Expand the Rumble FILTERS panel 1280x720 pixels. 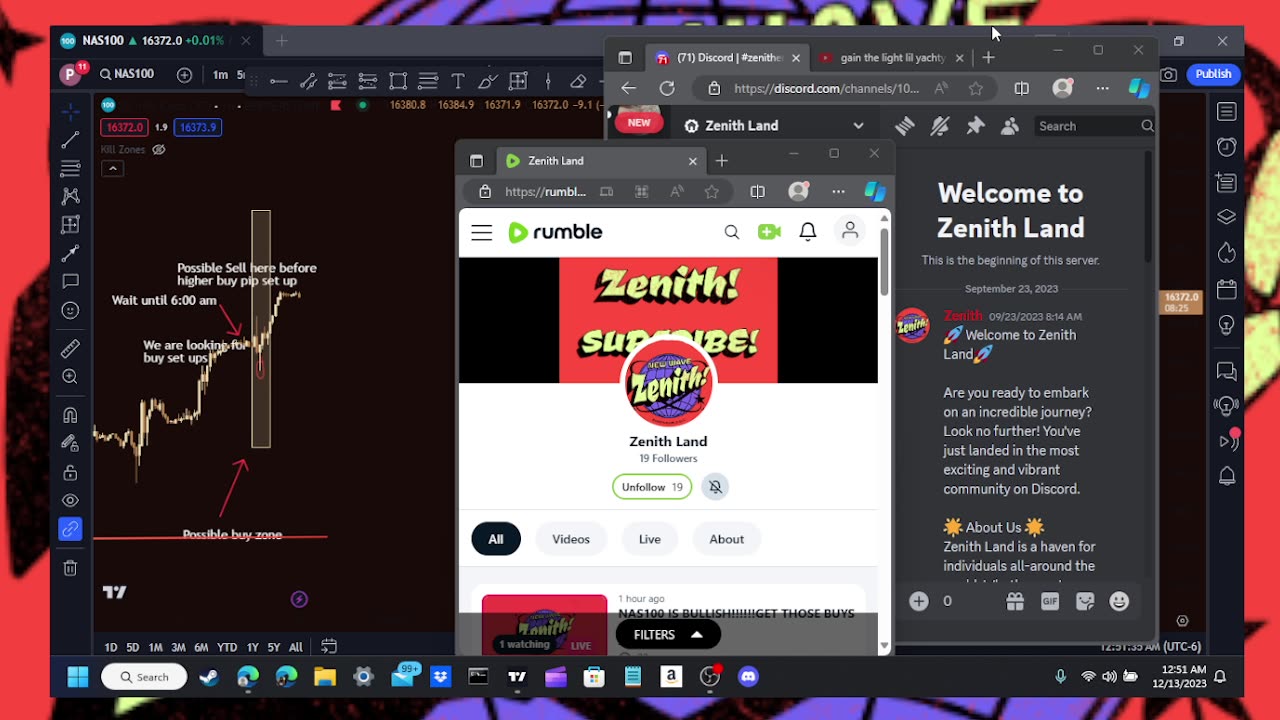click(x=668, y=635)
